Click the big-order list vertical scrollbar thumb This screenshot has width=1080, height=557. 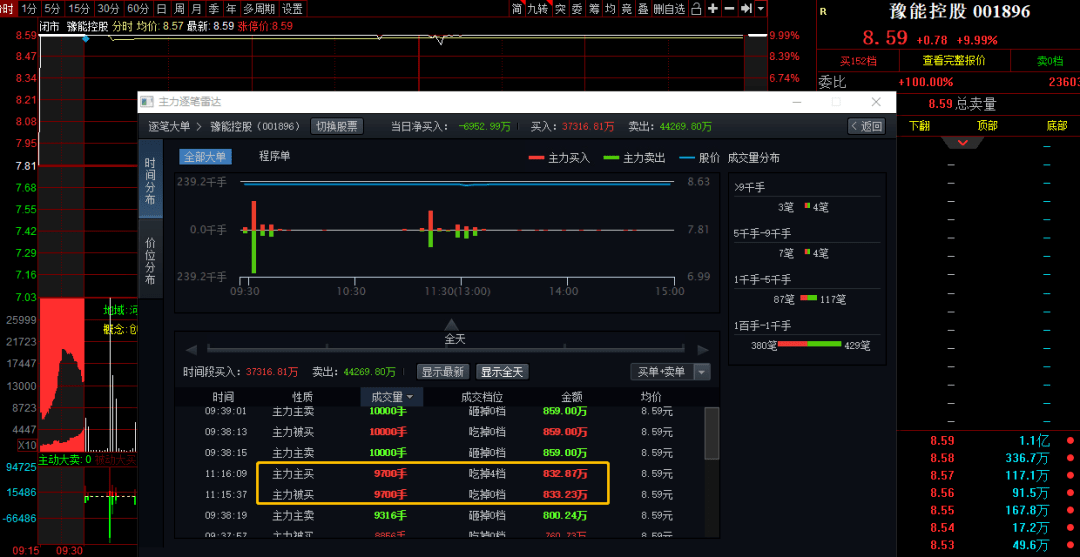point(712,432)
